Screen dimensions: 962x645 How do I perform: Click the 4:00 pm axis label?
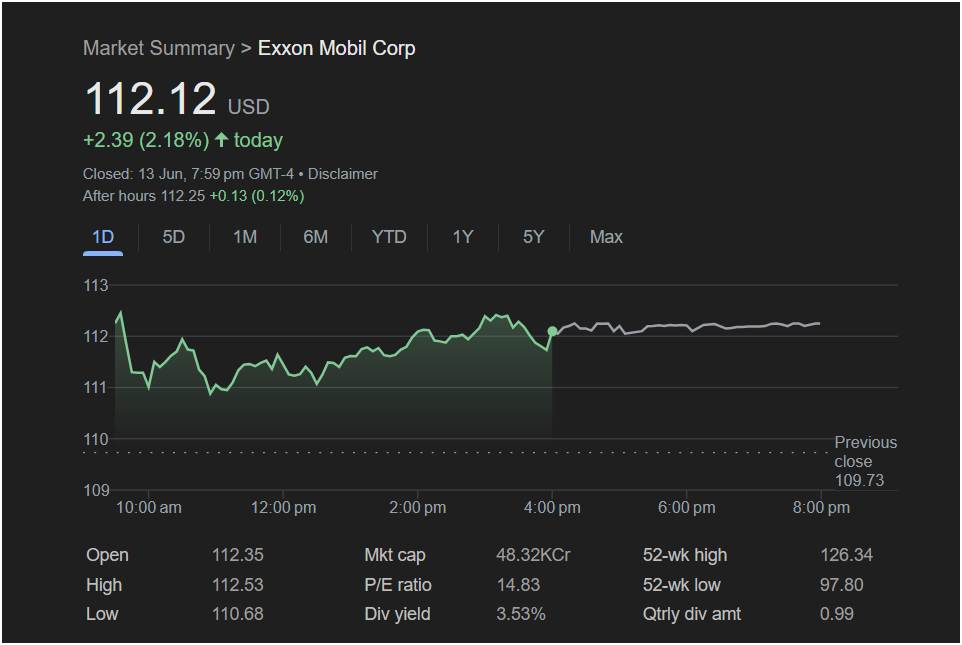click(x=552, y=508)
